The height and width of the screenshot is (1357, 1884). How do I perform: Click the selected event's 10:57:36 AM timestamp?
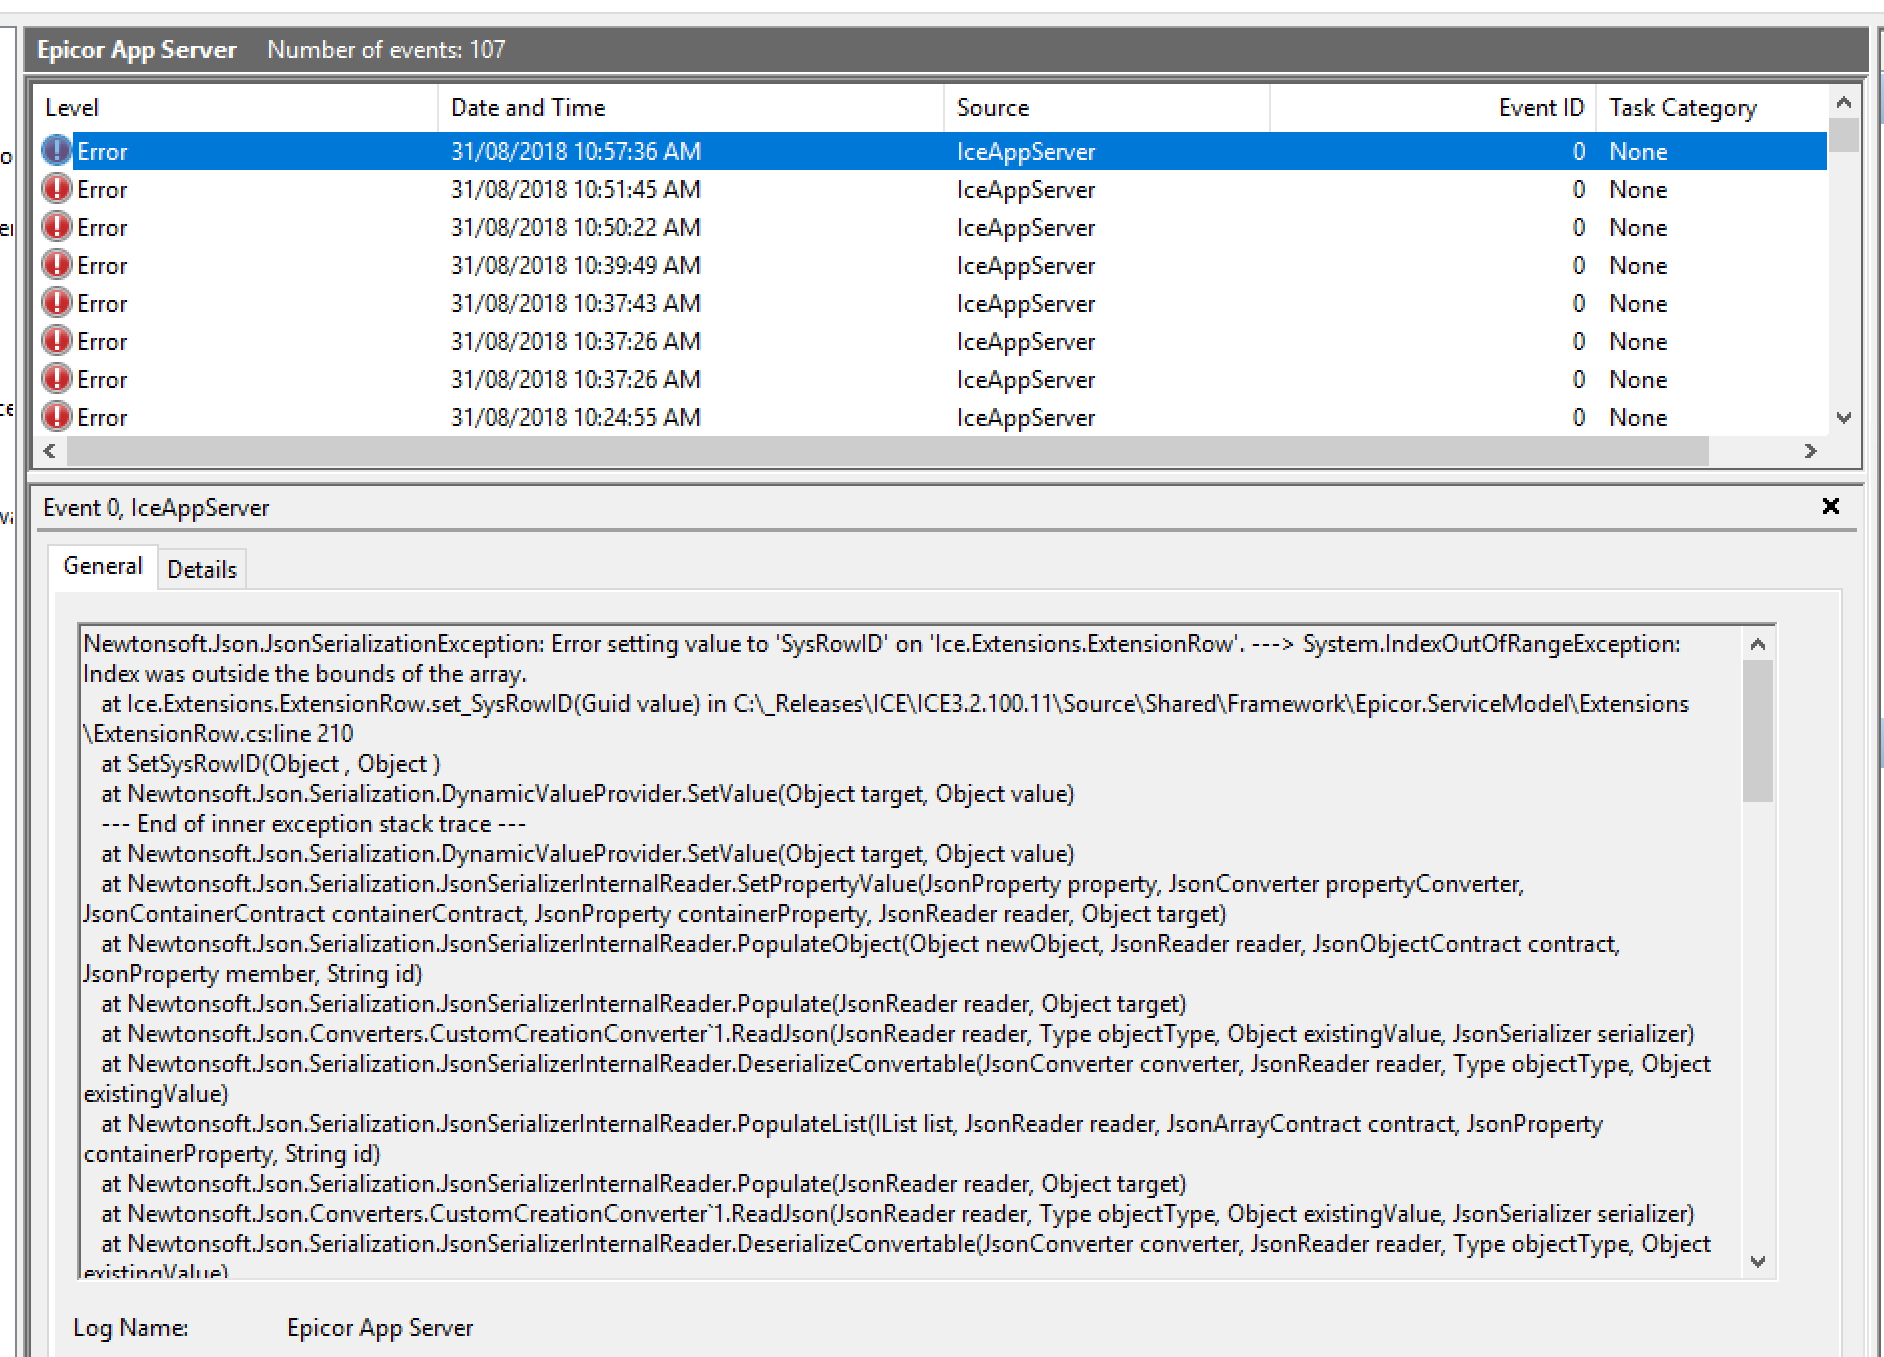(x=576, y=151)
